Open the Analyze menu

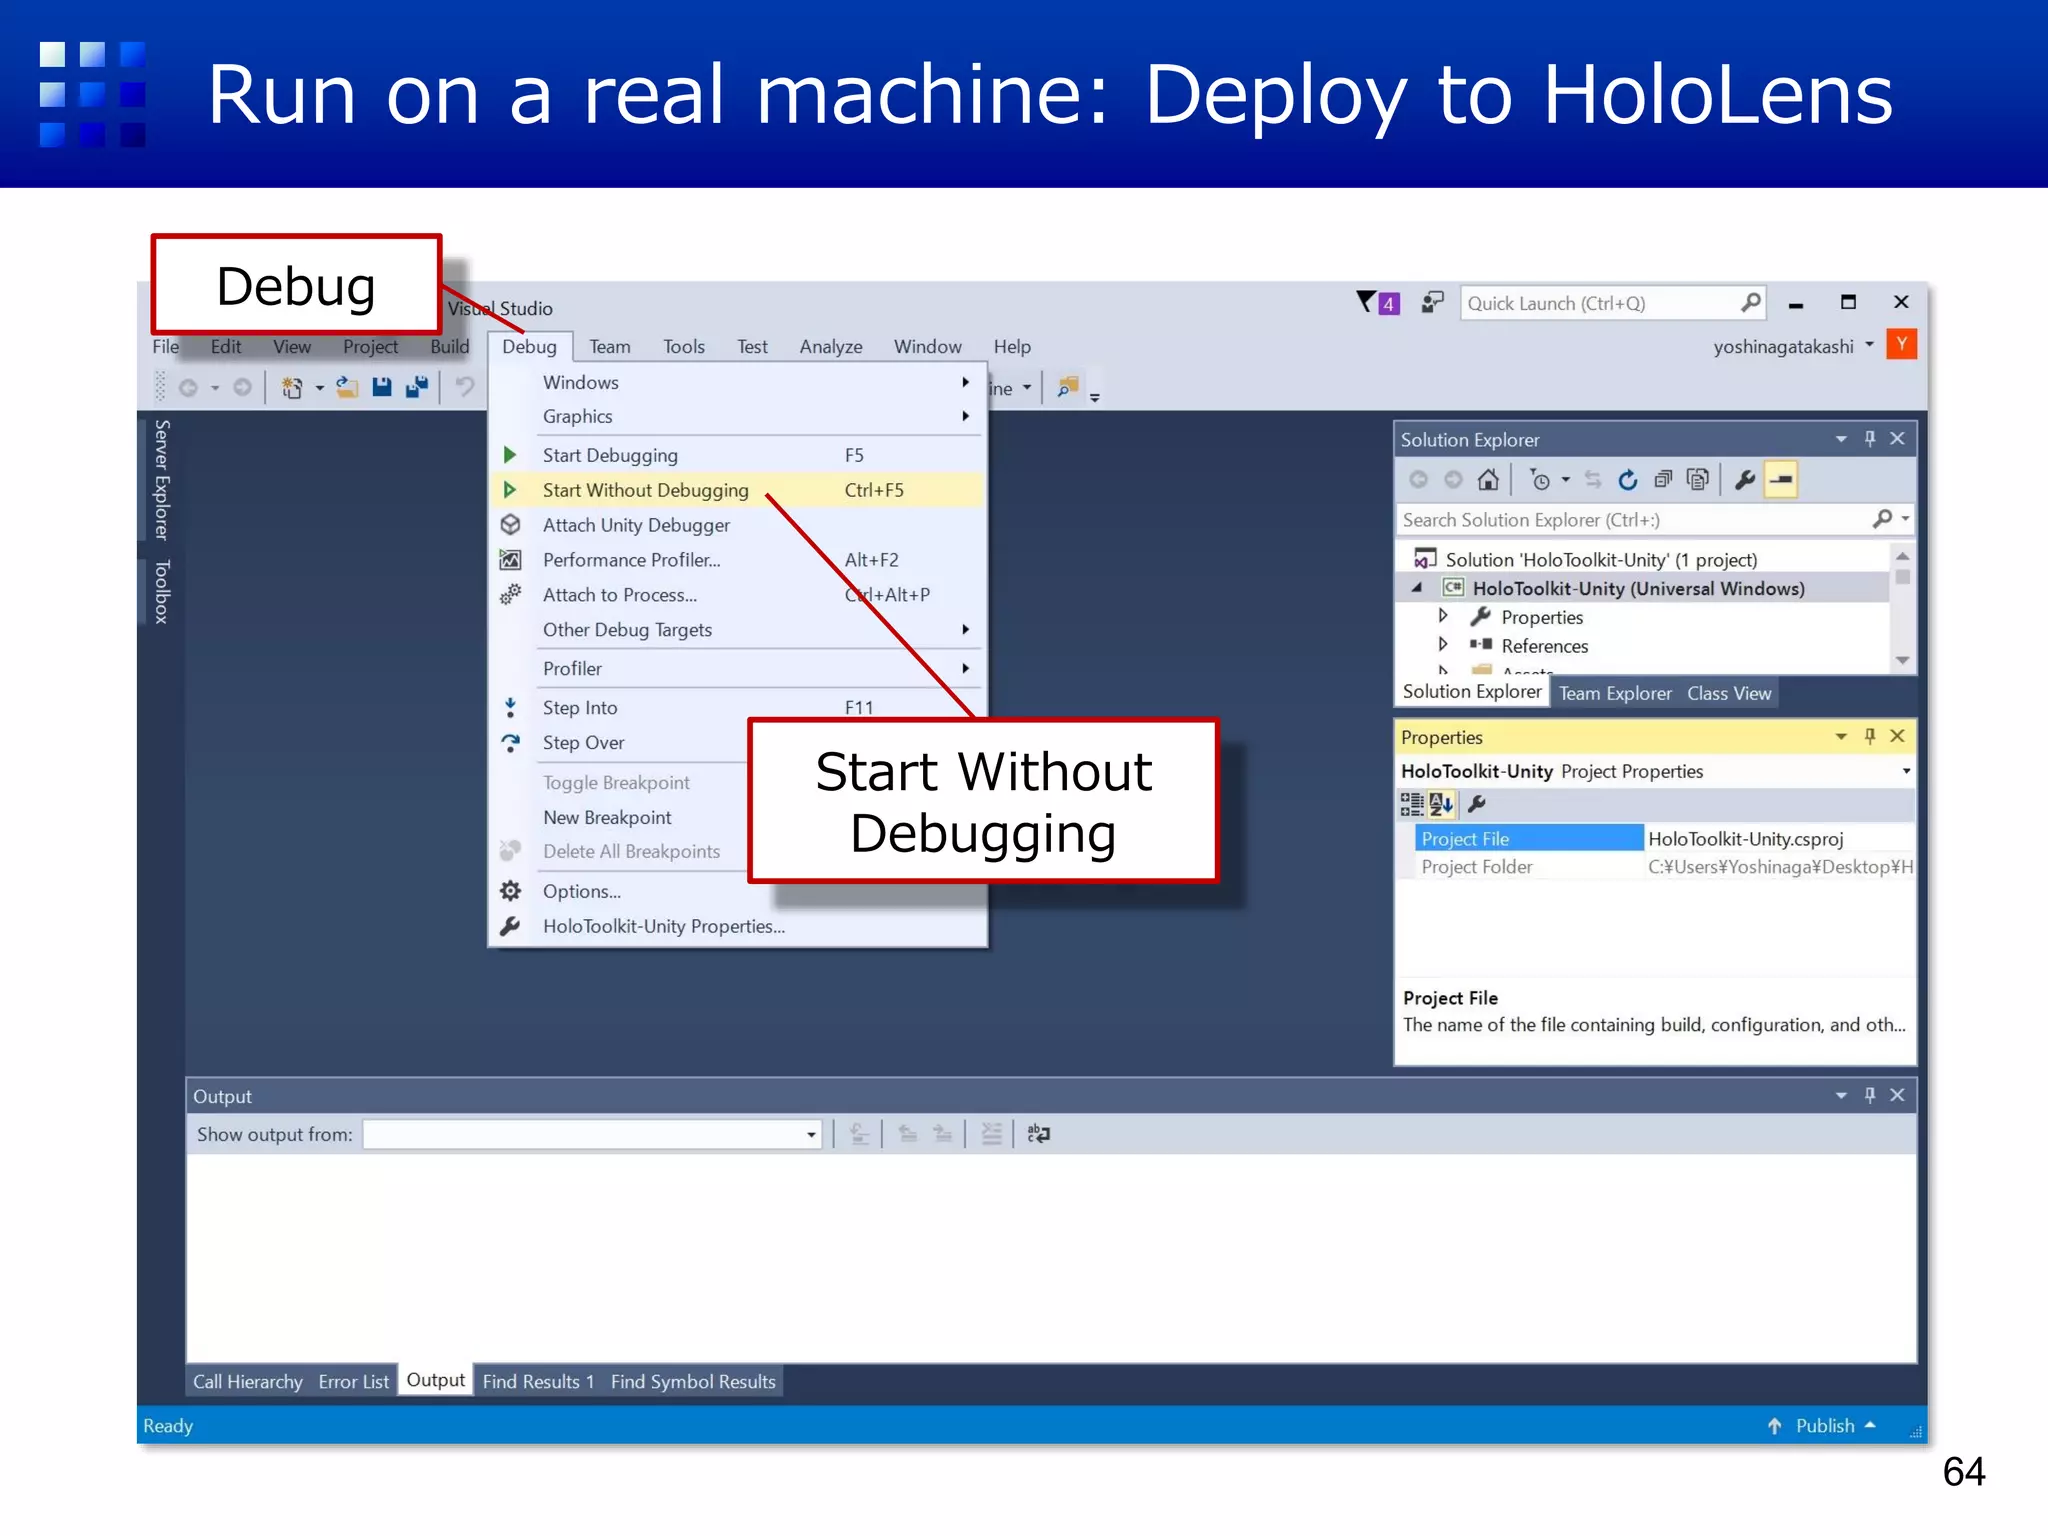831,346
